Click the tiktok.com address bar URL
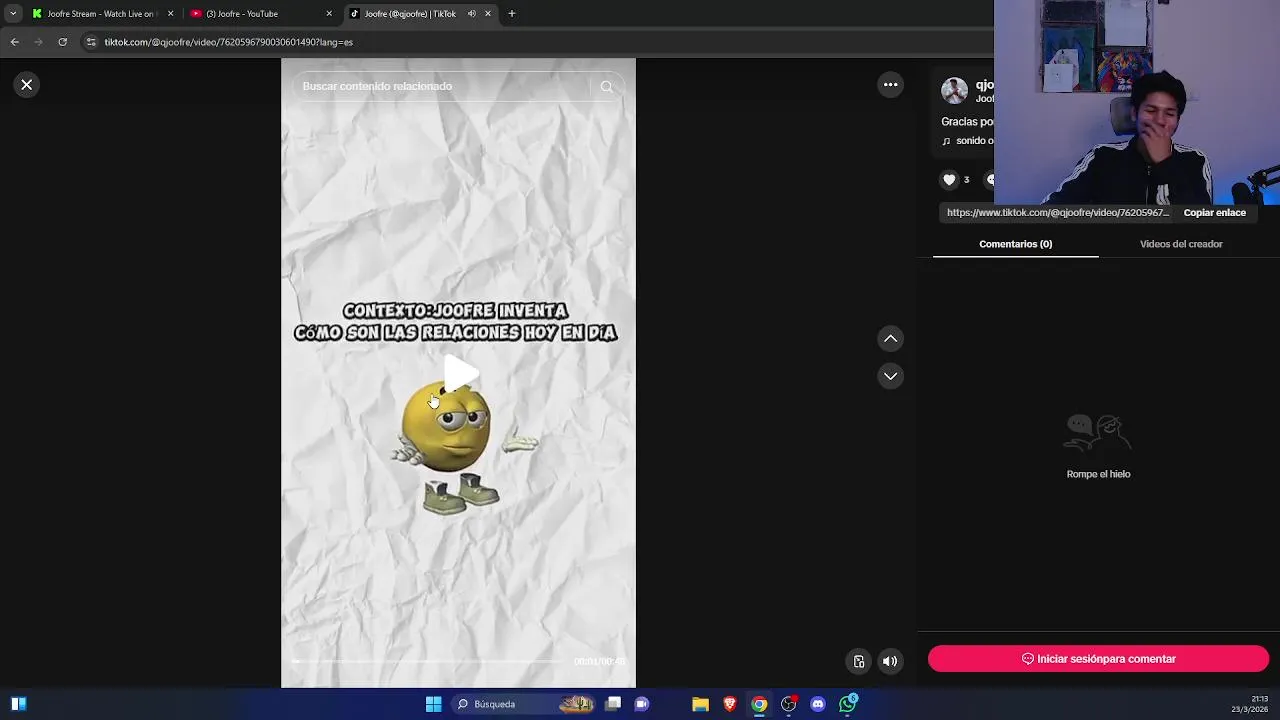The height and width of the screenshot is (720, 1280). (x=228, y=42)
